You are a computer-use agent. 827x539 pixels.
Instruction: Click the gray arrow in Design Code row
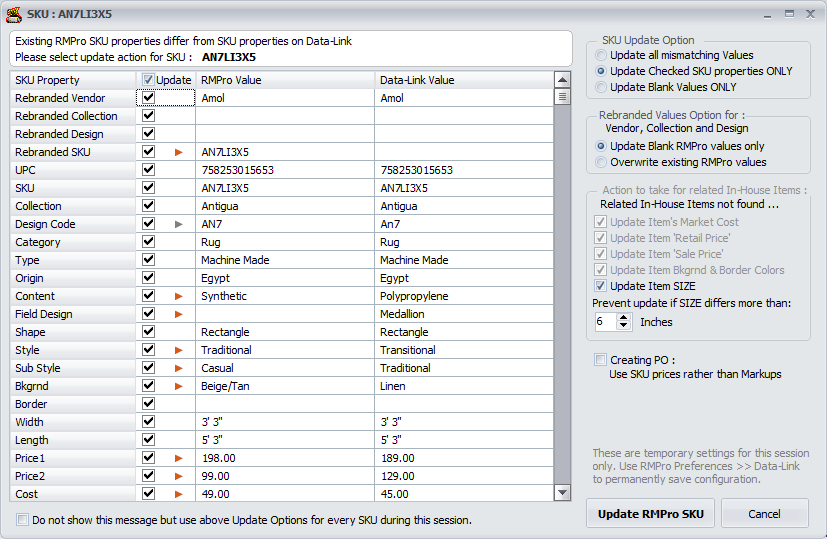[179, 224]
